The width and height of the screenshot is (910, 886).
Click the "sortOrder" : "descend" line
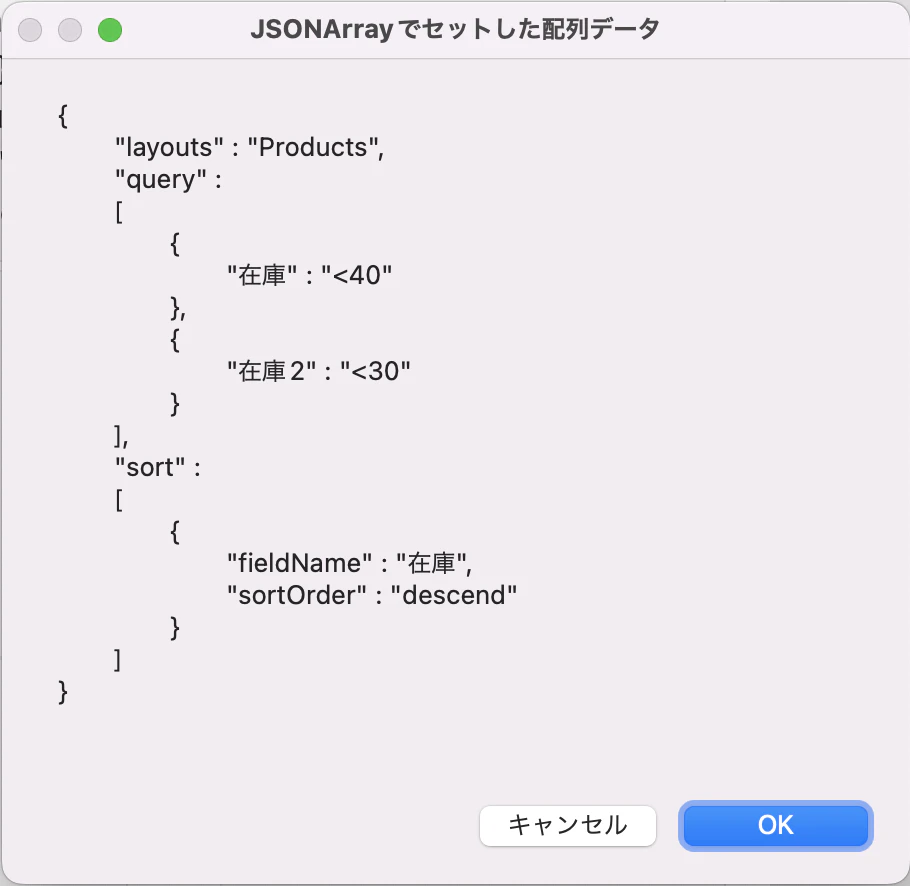[x=372, y=595]
